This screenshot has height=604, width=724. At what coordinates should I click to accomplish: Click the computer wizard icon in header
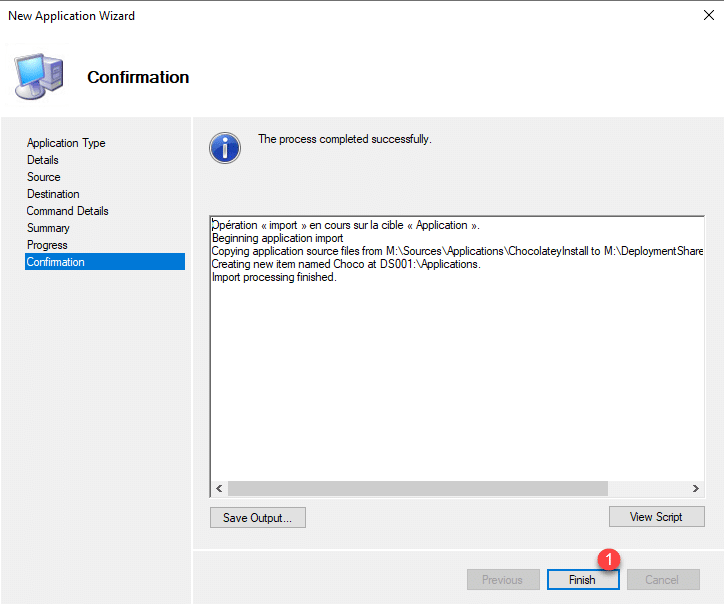pos(39,75)
